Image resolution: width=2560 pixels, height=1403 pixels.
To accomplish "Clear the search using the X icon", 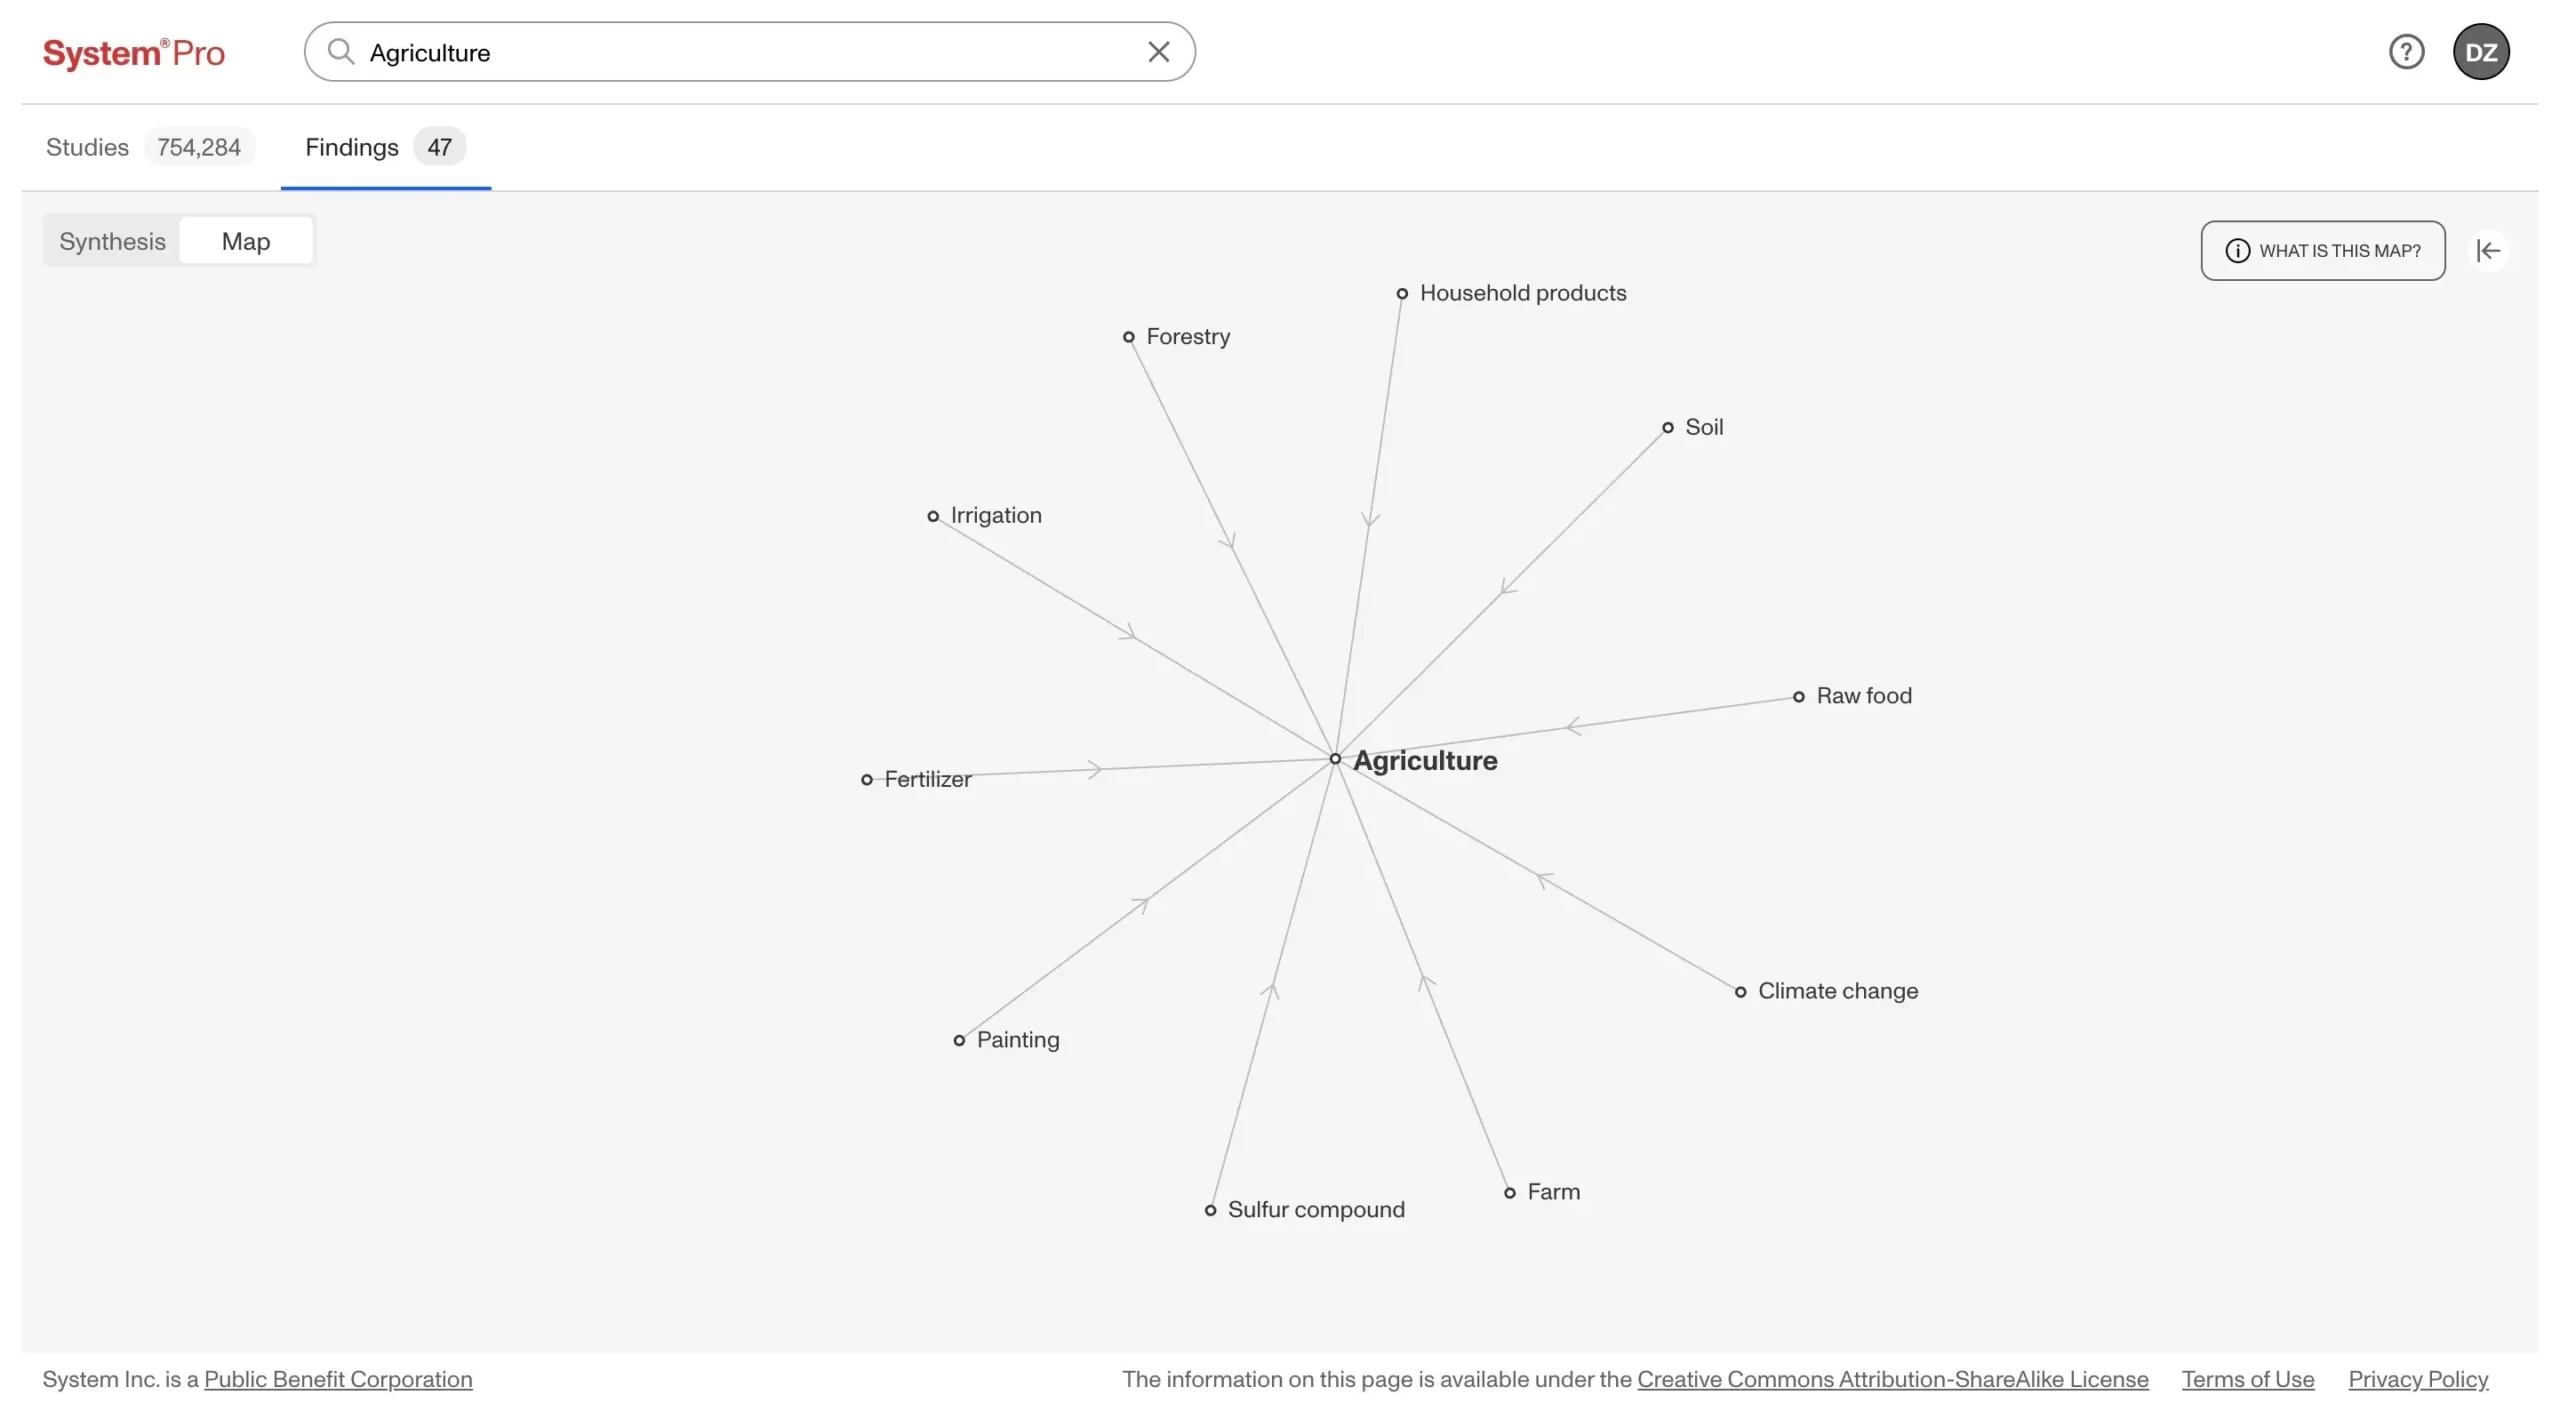I will coord(1158,51).
